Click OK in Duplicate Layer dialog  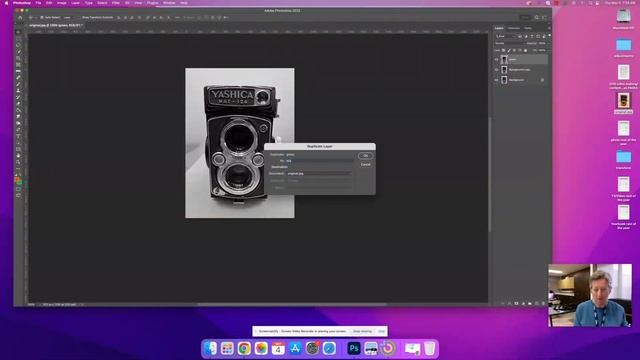coord(365,156)
